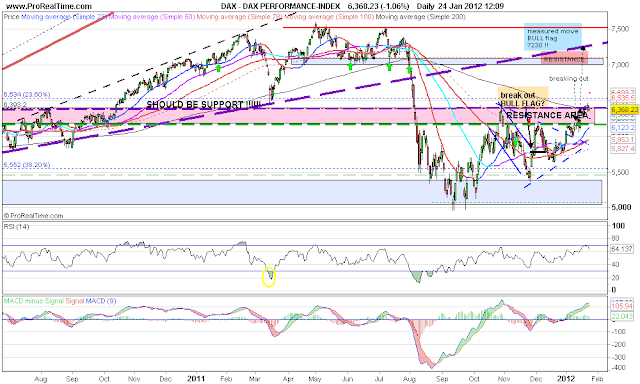The width and height of the screenshot is (640, 384).
Task: Click the blue 6,123.2 price tag
Action: [x=623, y=128]
